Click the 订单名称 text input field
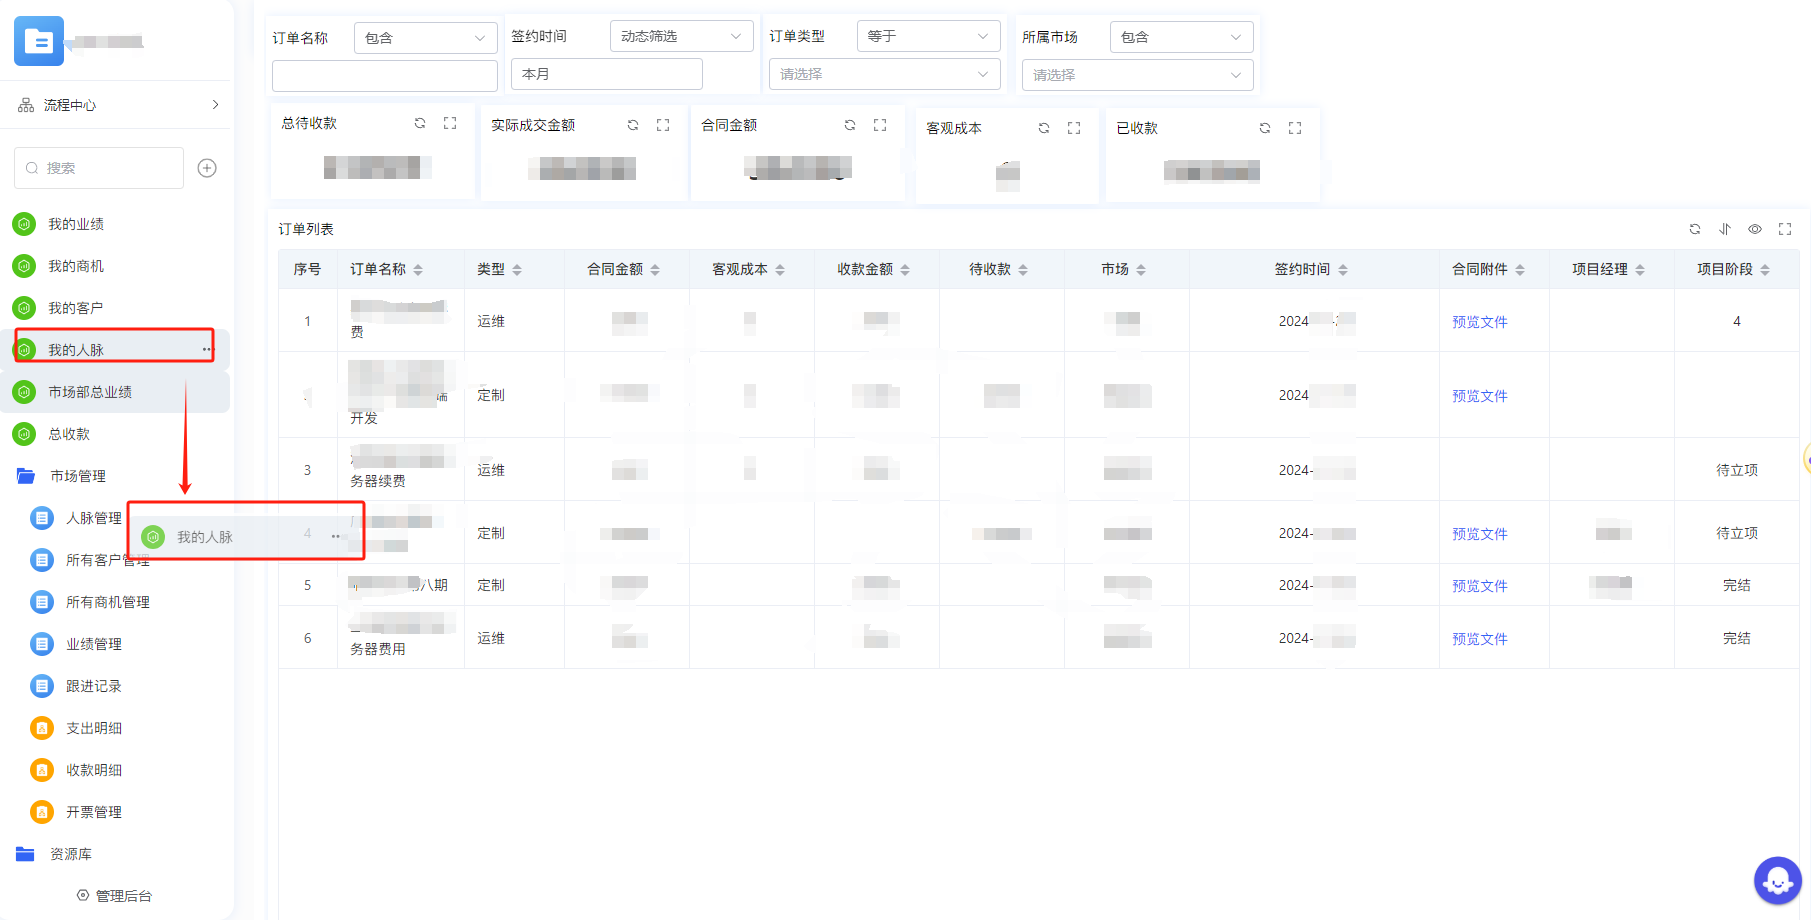 [x=385, y=76]
